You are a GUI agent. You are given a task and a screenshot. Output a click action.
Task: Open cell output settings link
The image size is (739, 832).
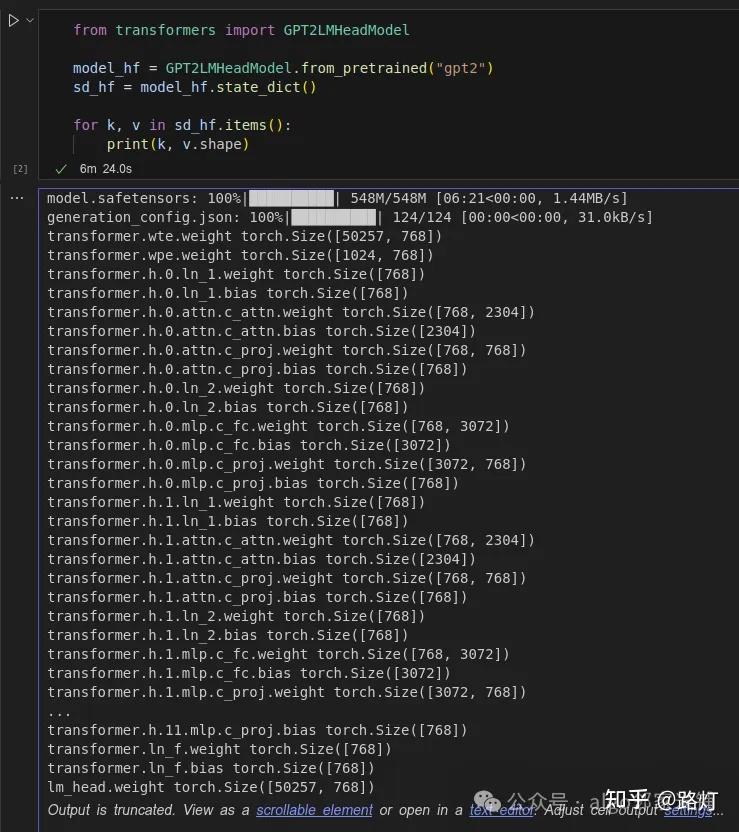click(x=689, y=810)
